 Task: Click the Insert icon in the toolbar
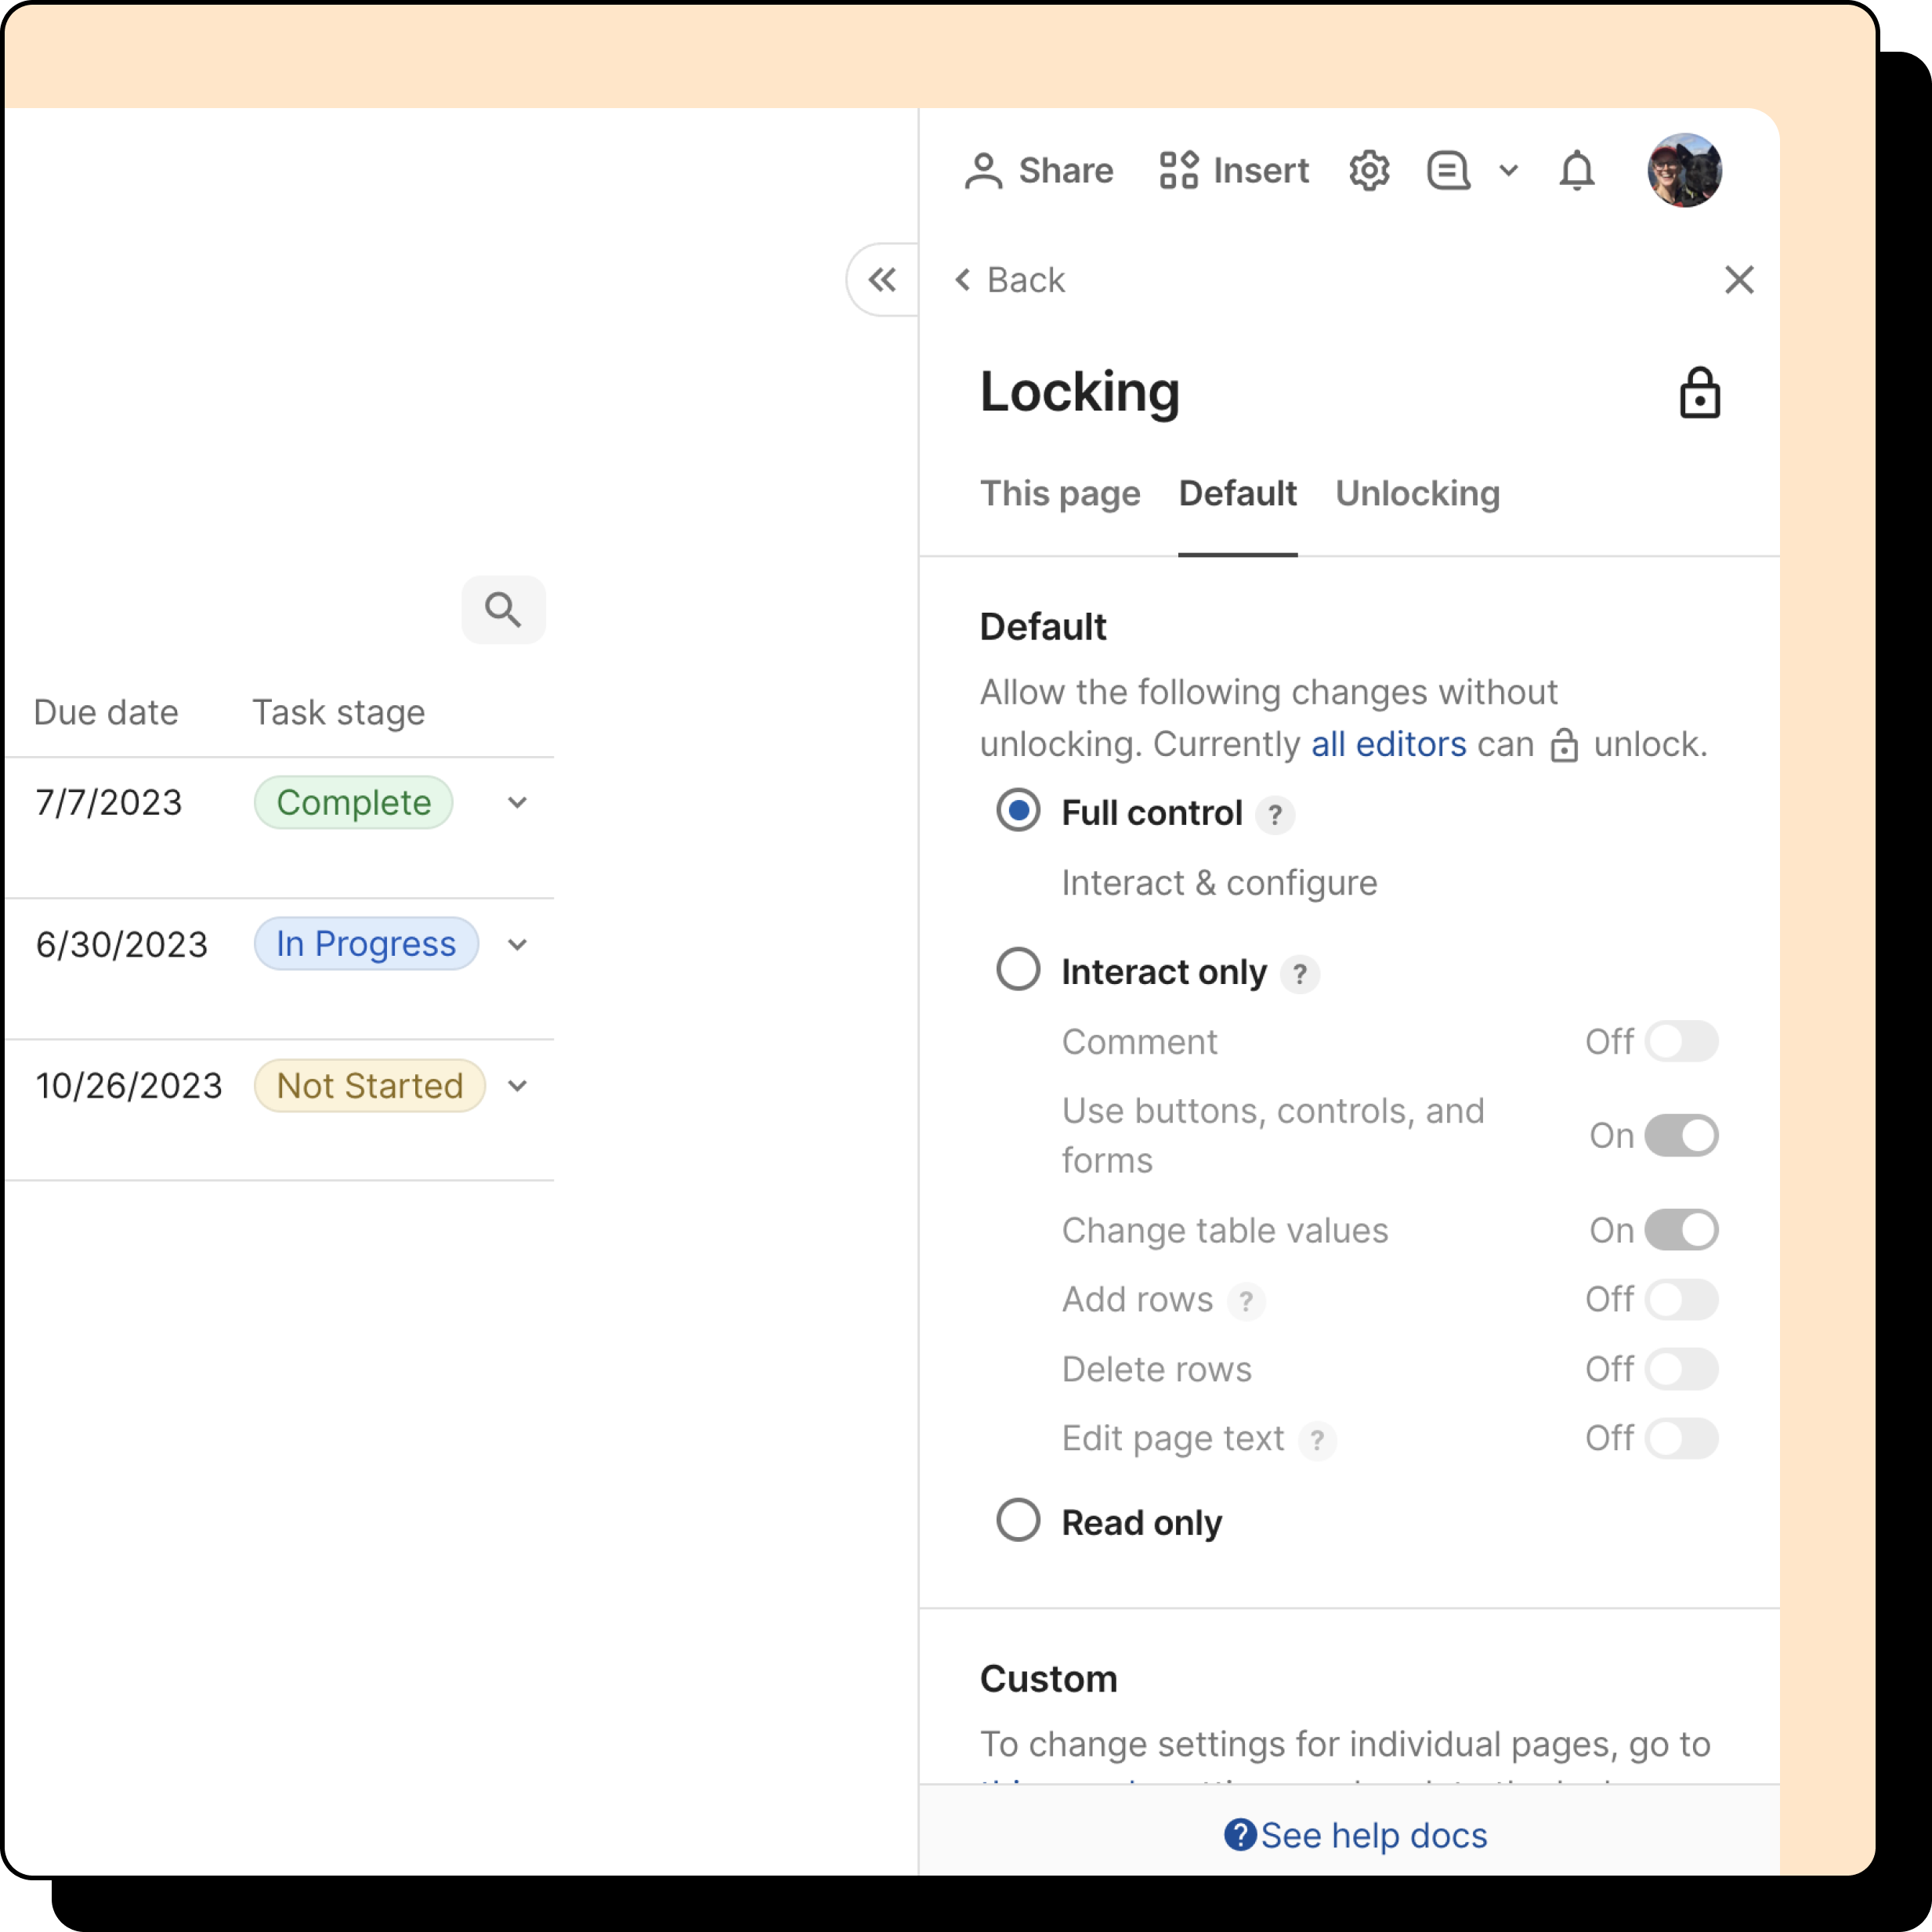(1180, 170)
